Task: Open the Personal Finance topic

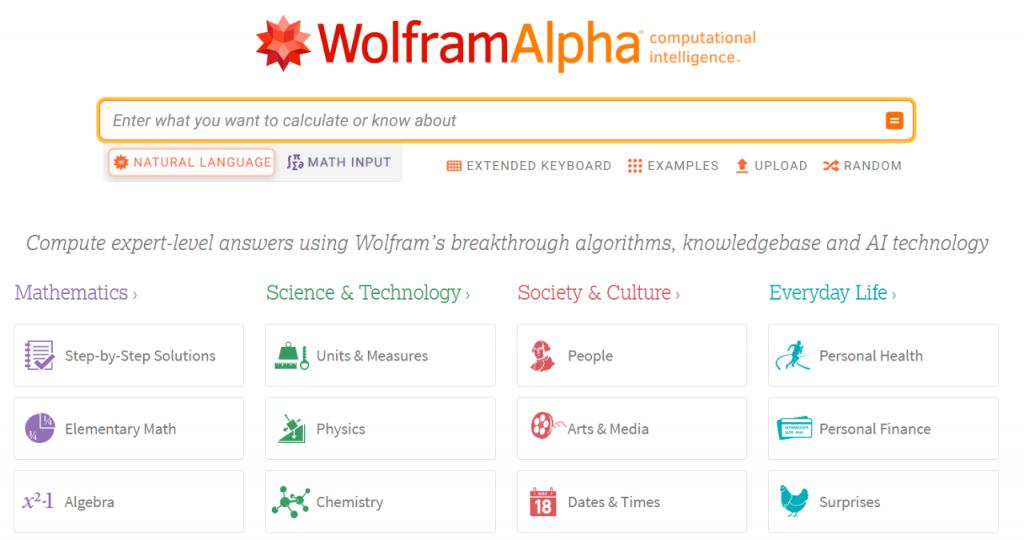Action: pyautogui.click(x=883, y=428)
